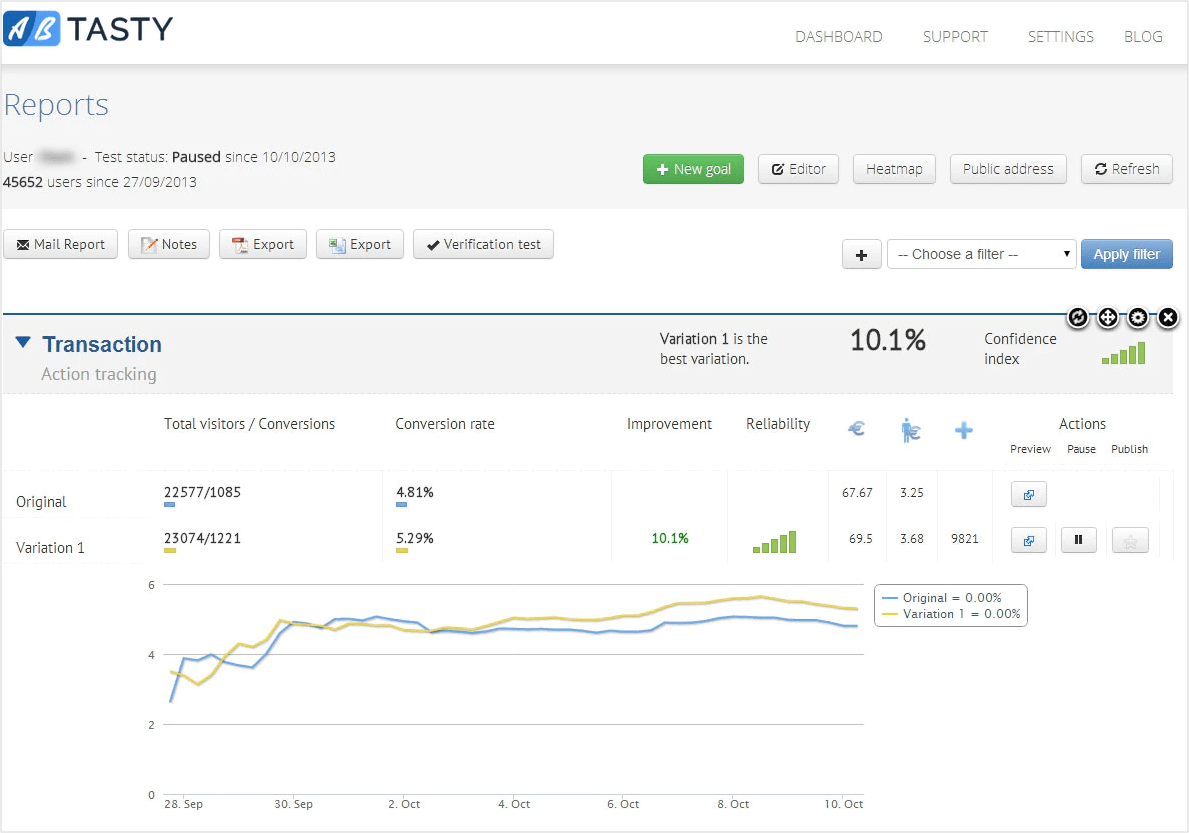This screenshot has height=833, width=1189.
Task: Click the euro revenue column icon
Action: (x=856, y=430)
